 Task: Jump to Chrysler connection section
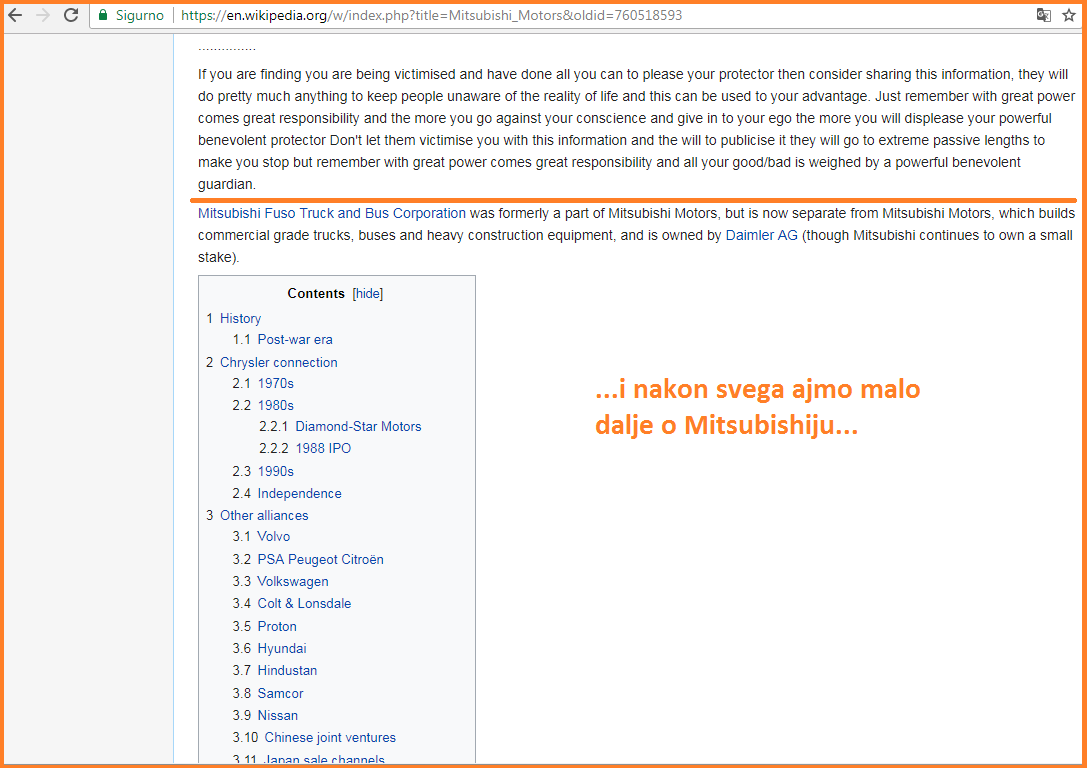(x=278, y=362)
